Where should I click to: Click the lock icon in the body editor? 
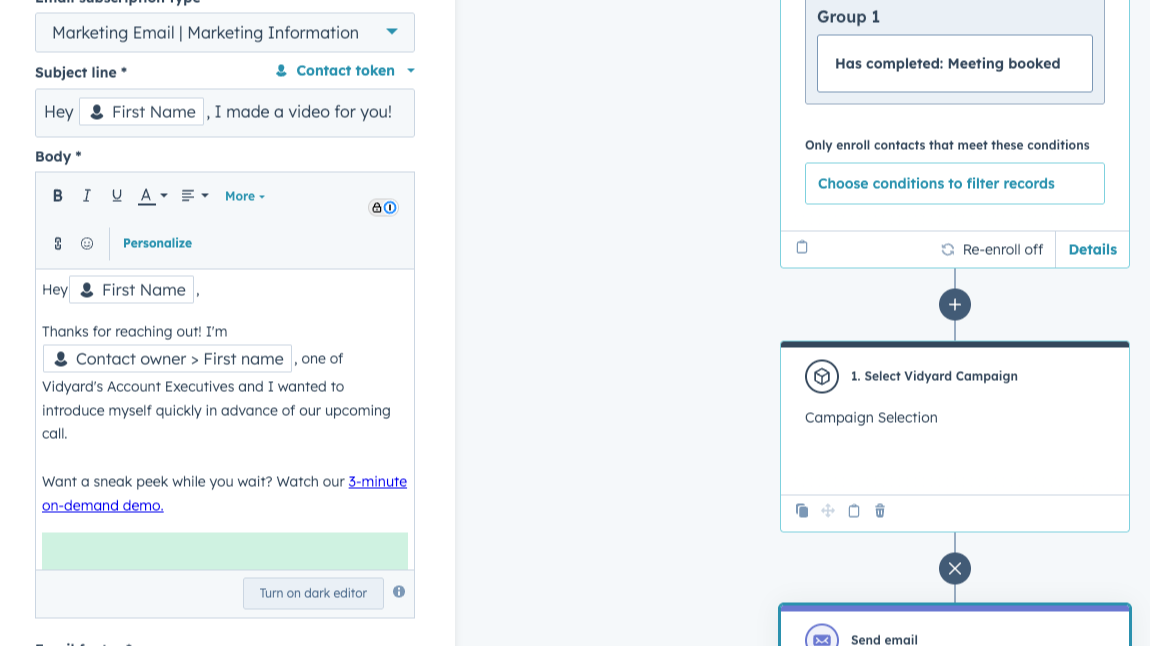(377, 207)
